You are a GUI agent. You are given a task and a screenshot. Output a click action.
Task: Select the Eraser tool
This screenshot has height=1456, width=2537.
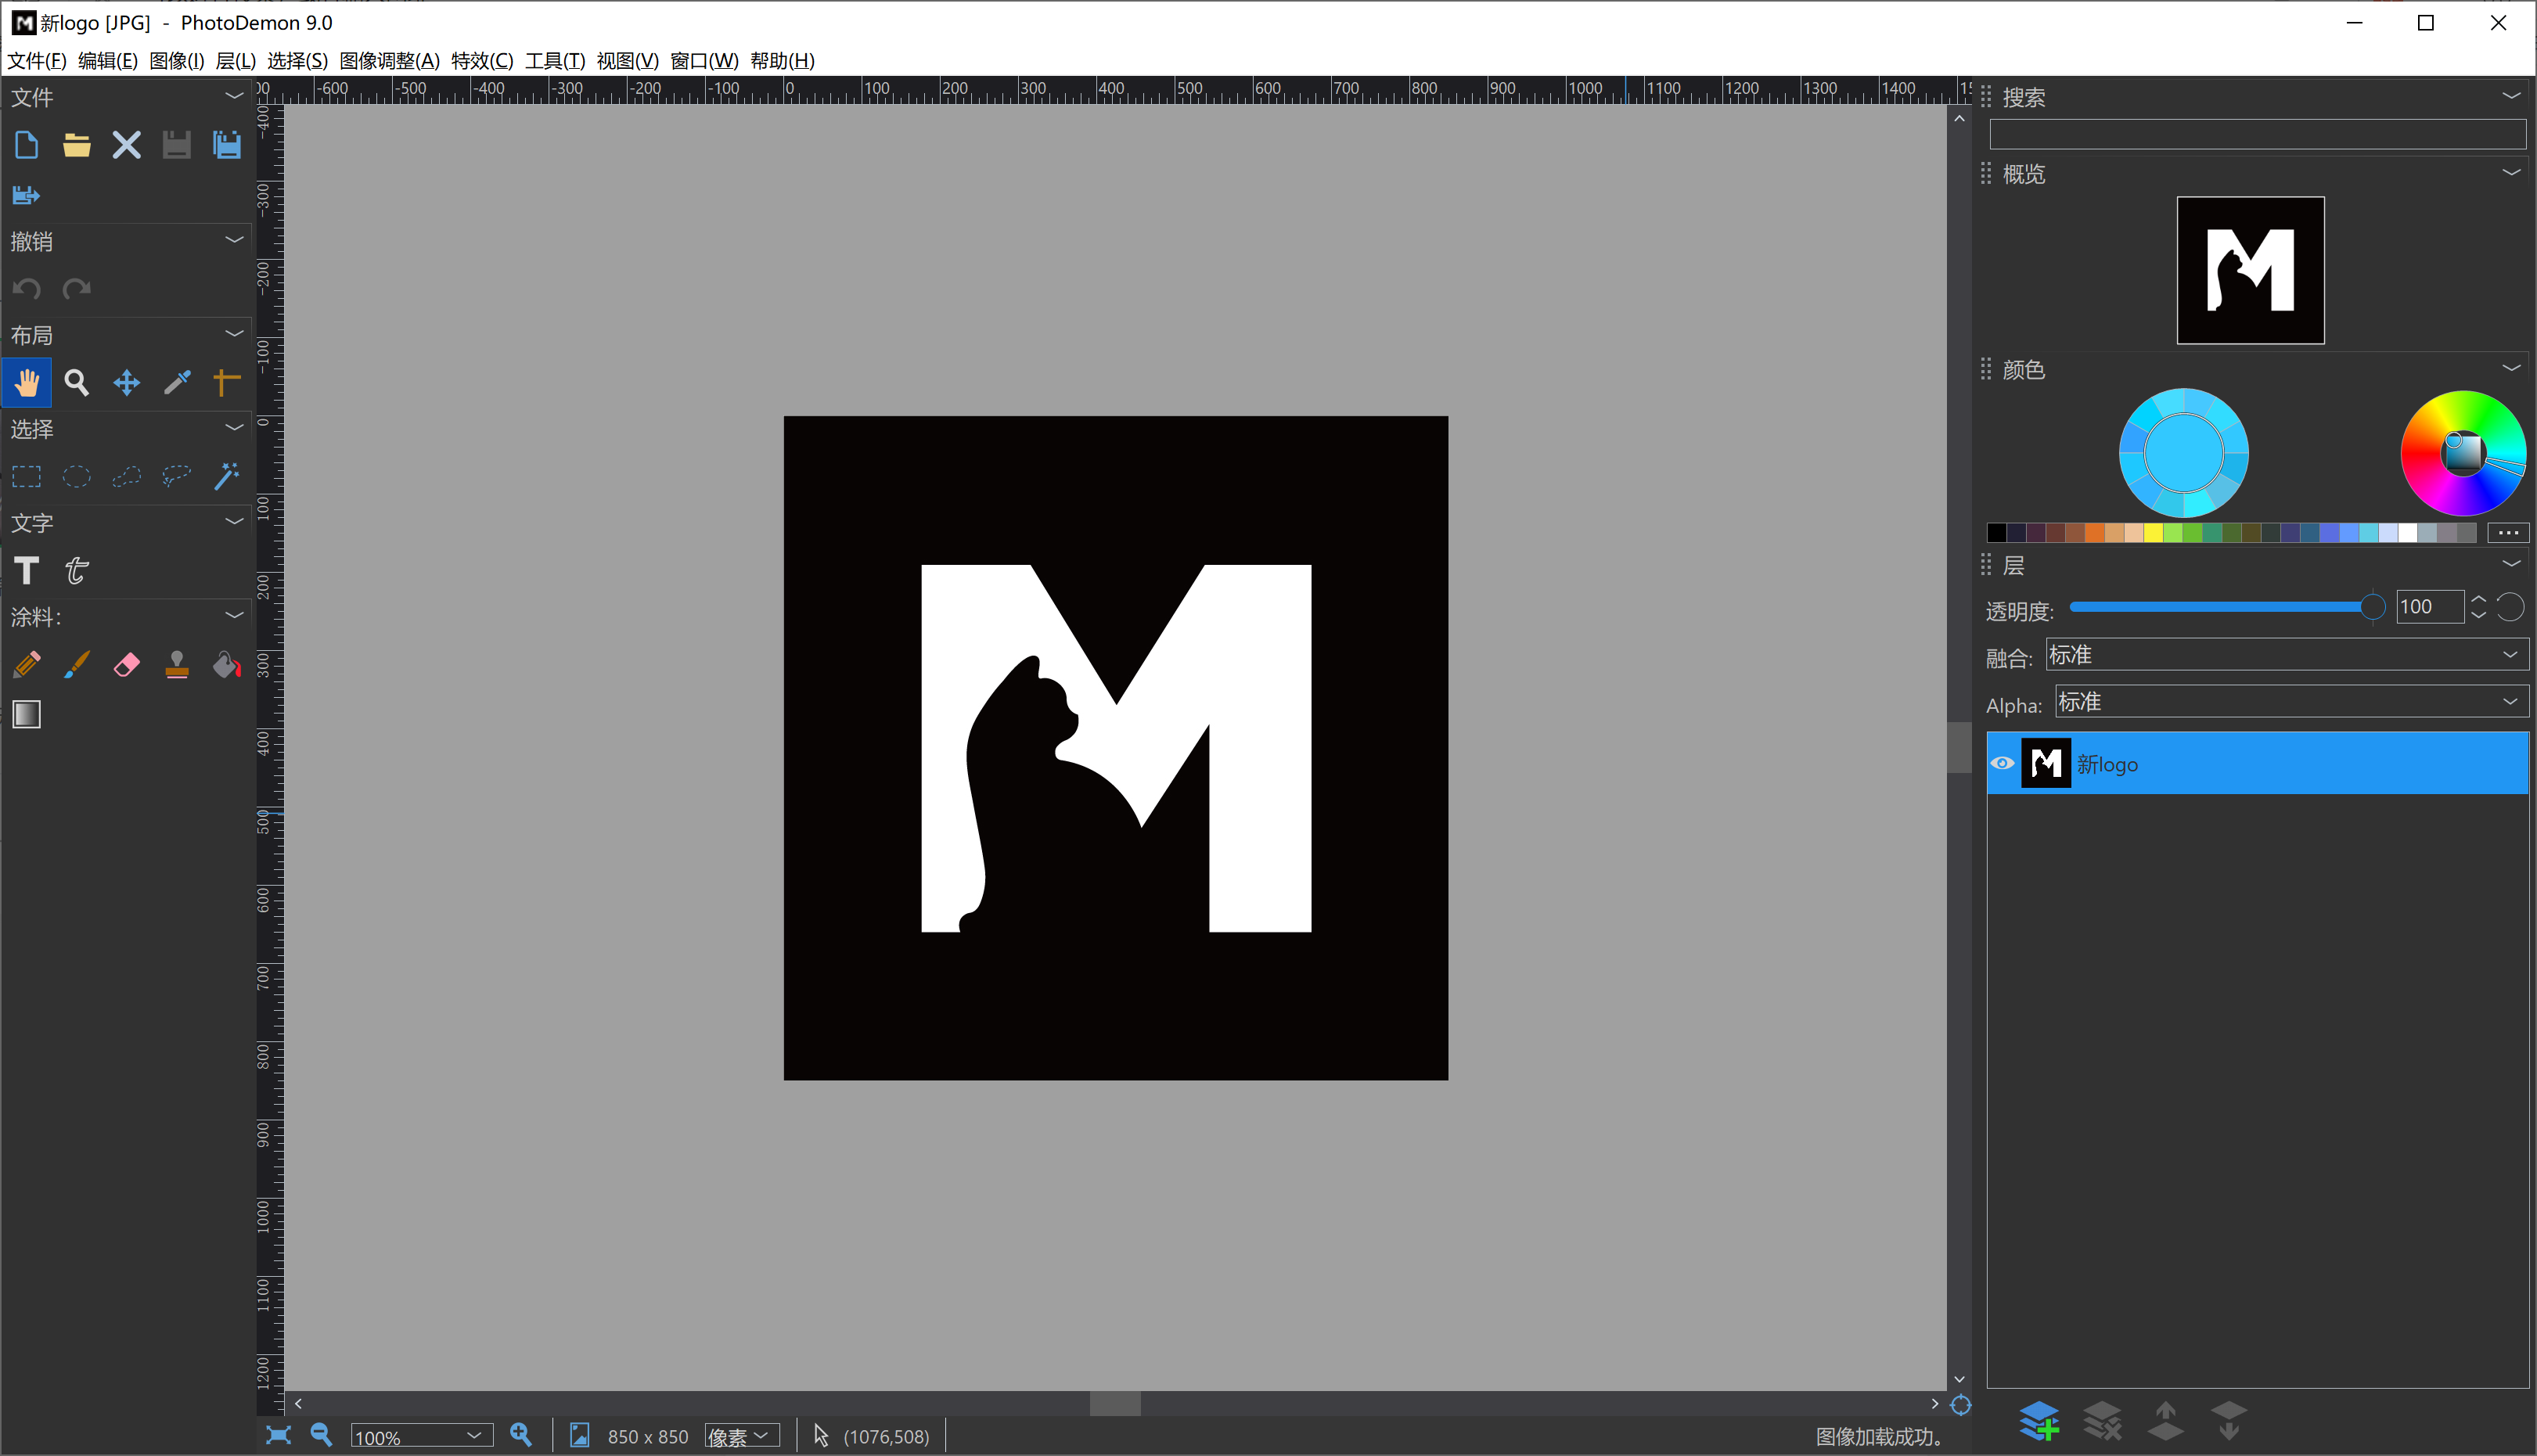127,665
